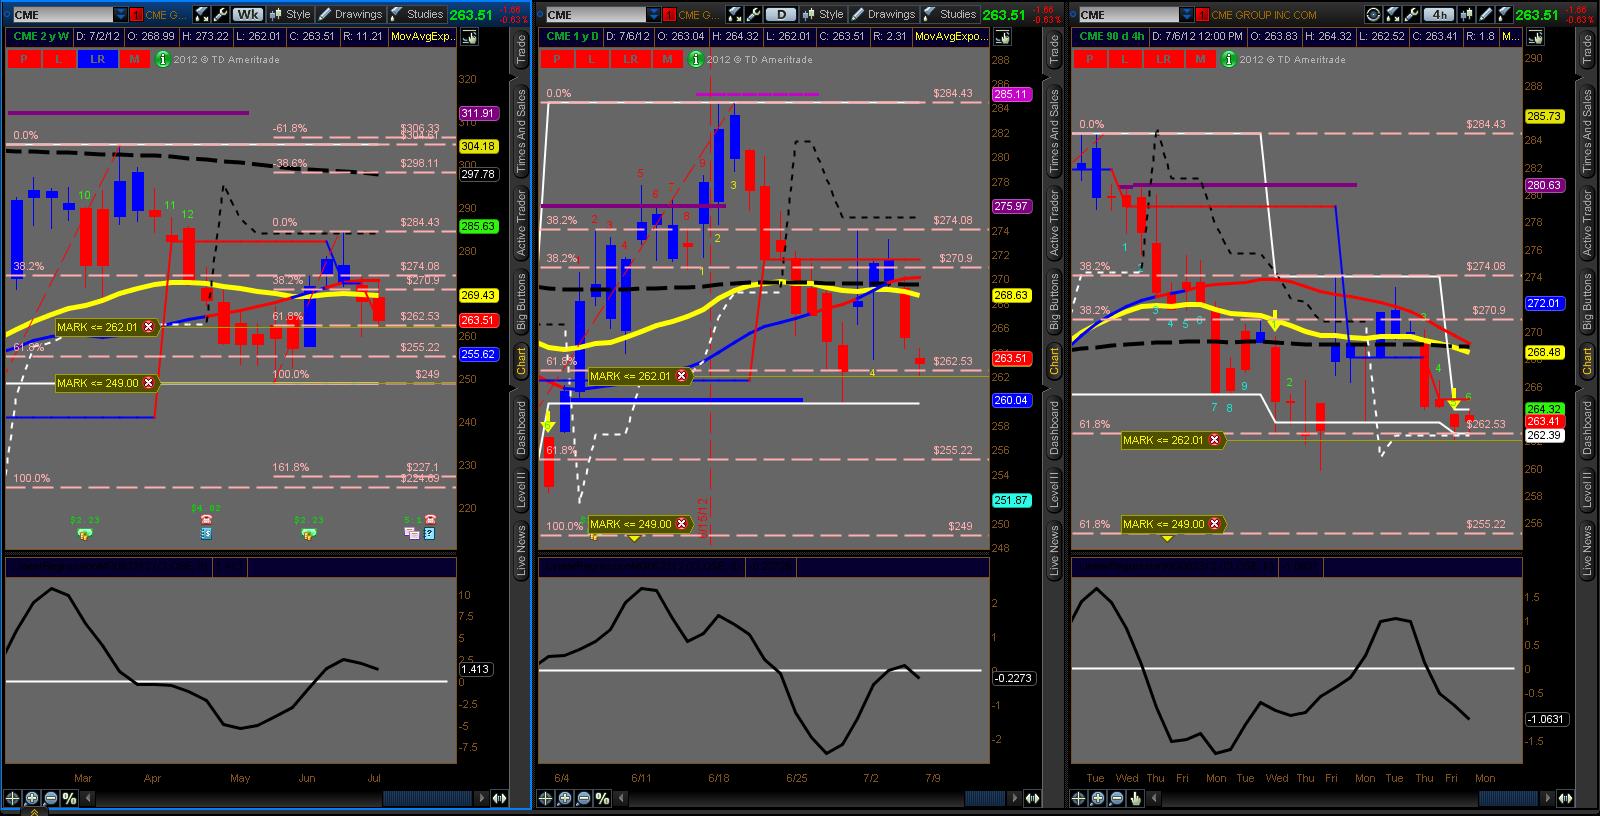Open chart settings wrench in 4h chart
1600x816 pixels.
tap(1411, 14)
